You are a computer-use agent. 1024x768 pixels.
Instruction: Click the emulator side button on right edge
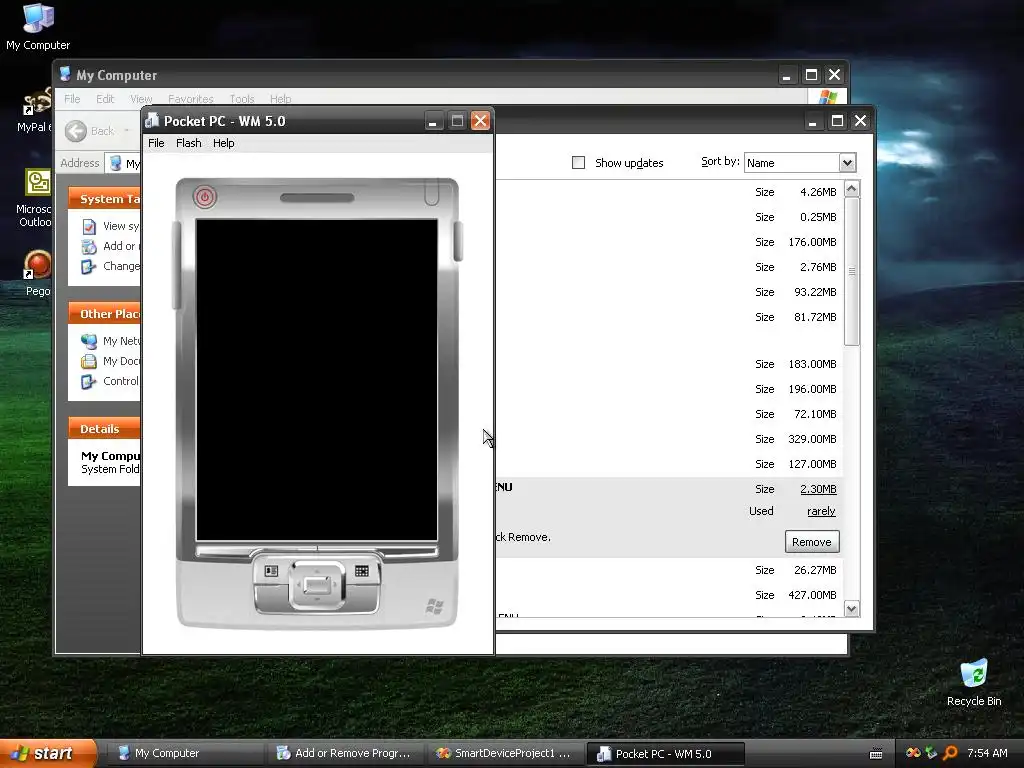458,241
